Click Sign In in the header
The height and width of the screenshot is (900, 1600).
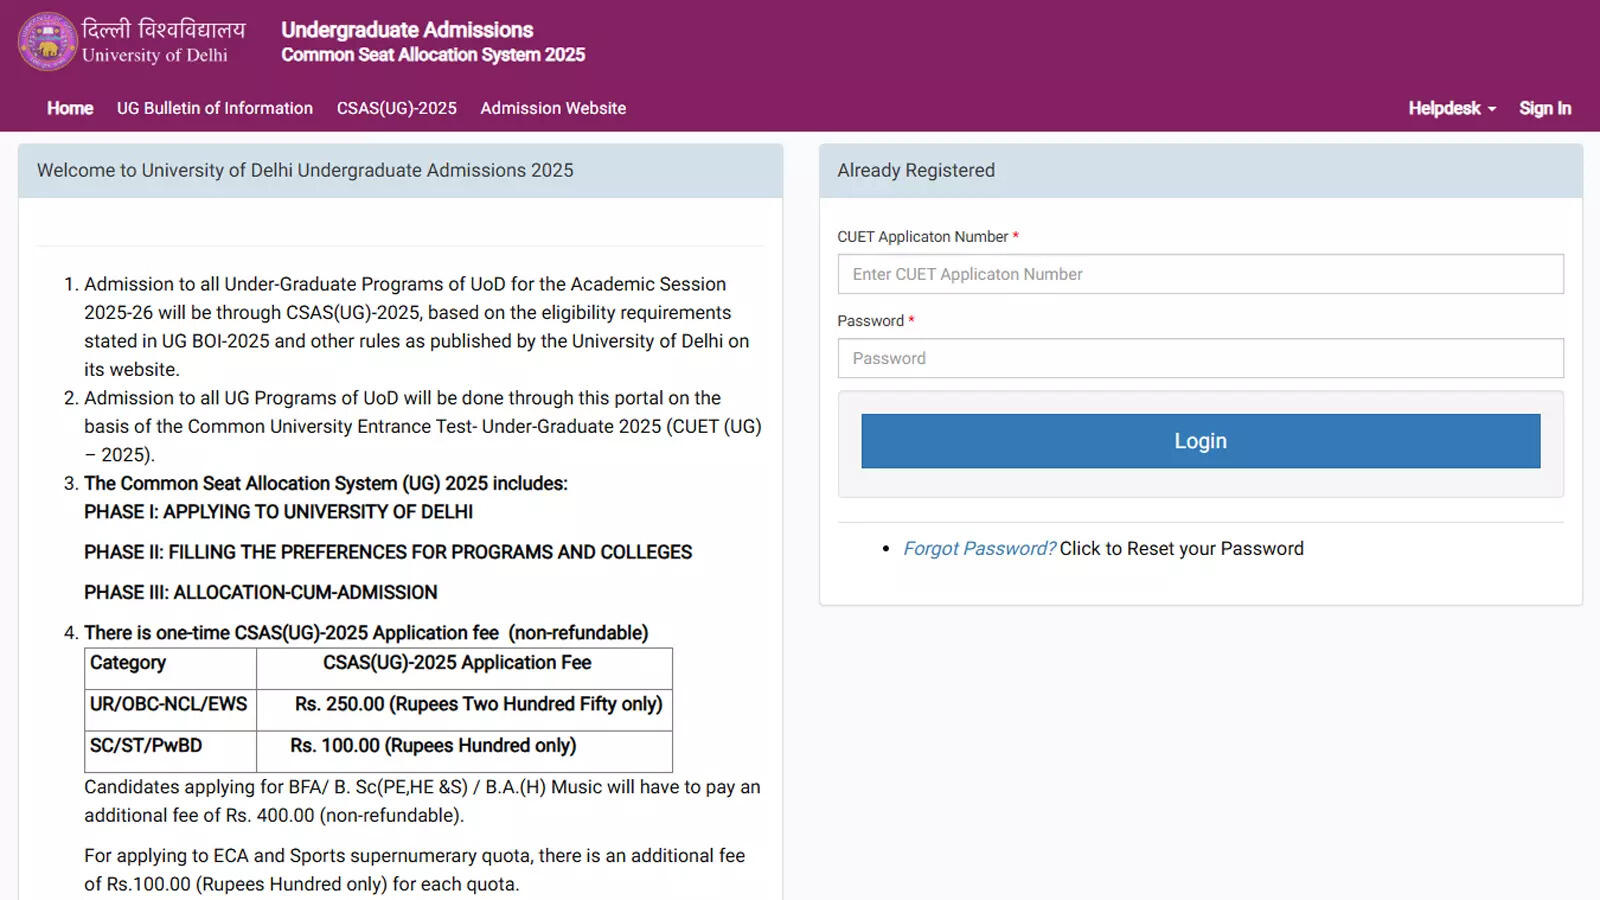pyautogui.click(x=1545, y=108)
